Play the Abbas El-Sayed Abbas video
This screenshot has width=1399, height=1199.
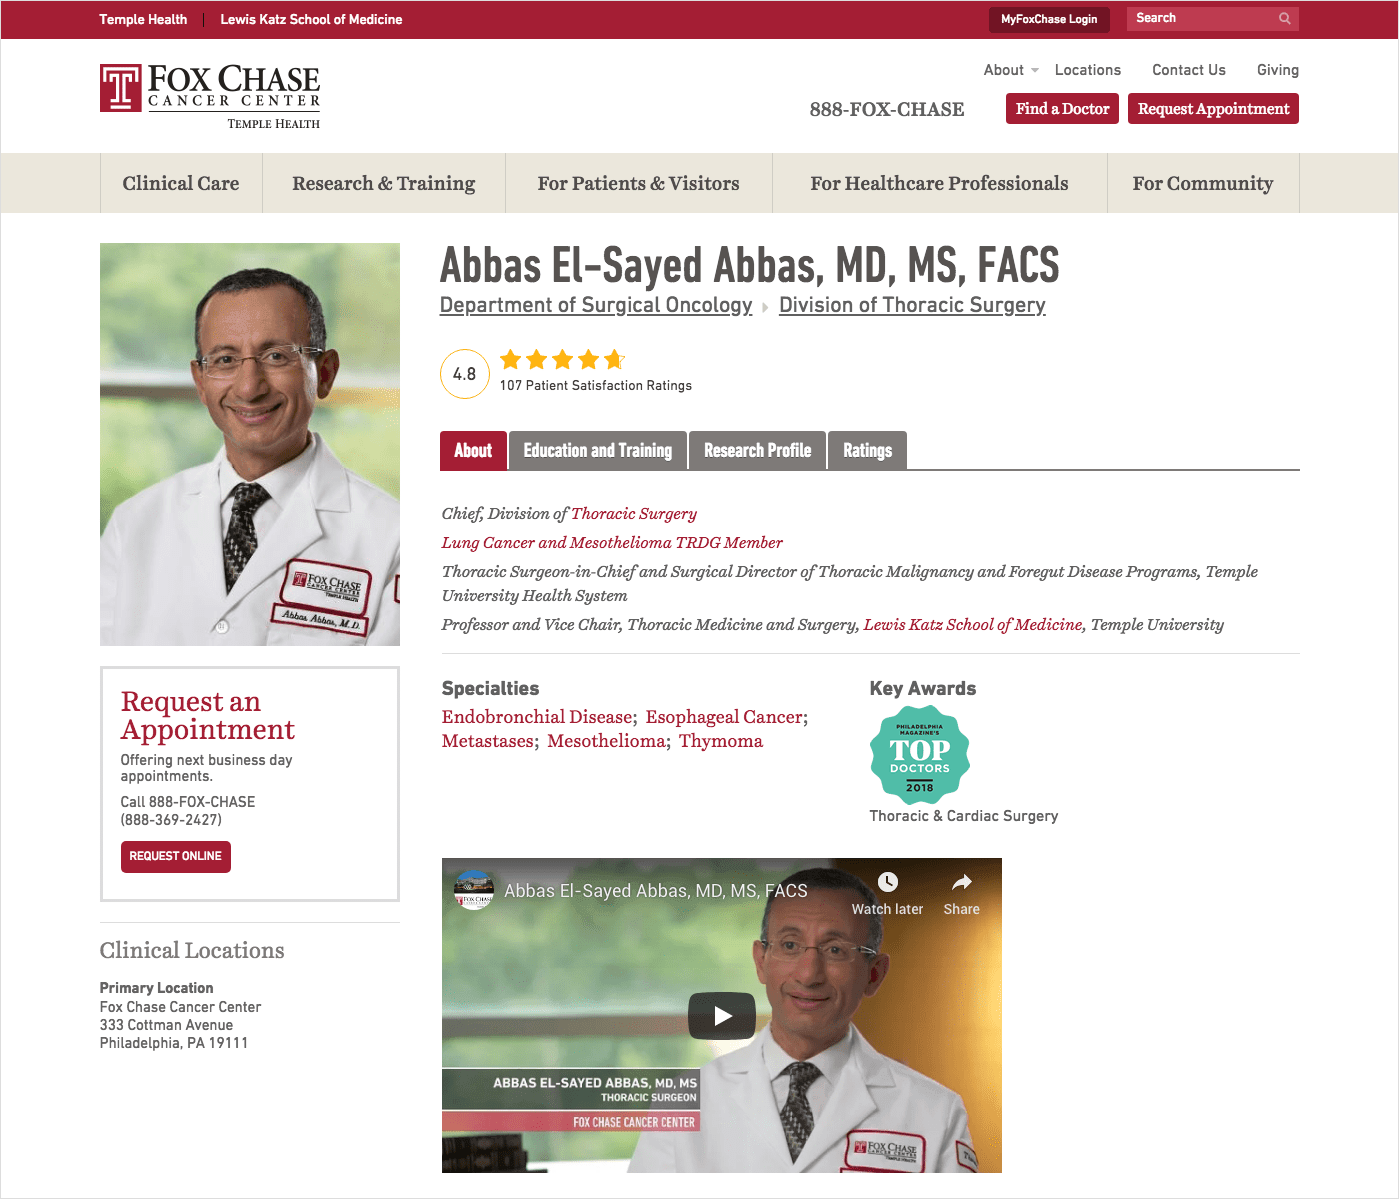tap(722, 1016)
